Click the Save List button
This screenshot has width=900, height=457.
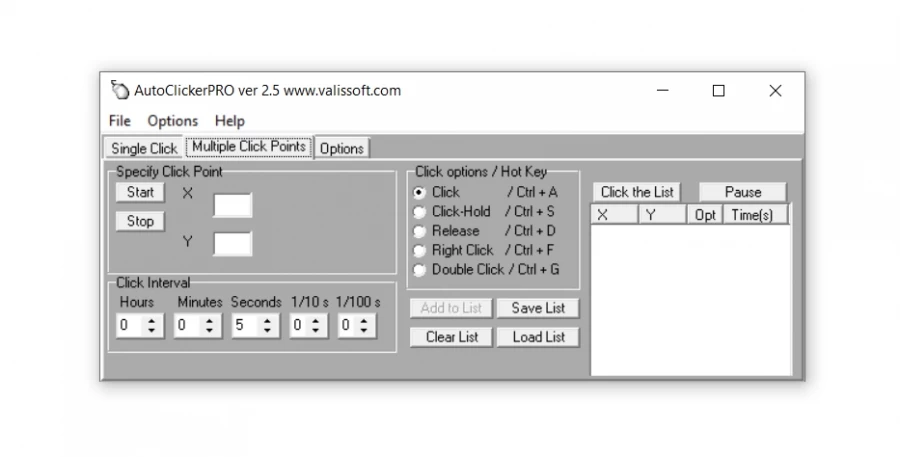coord(538,308)
